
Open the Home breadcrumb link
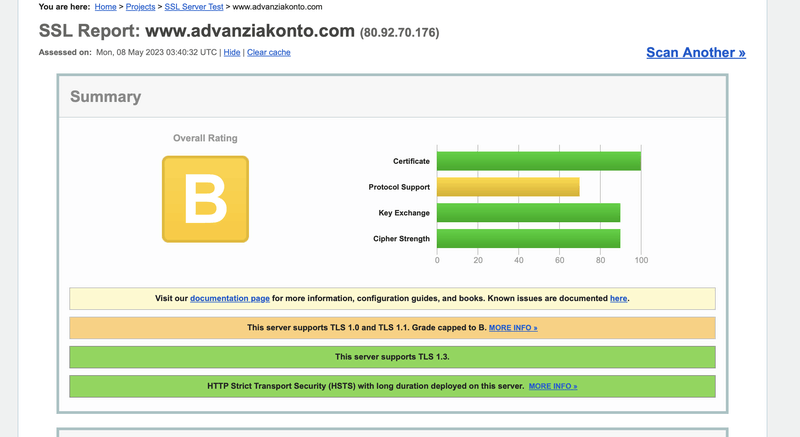pyautogui.click(x=105, y=7)
